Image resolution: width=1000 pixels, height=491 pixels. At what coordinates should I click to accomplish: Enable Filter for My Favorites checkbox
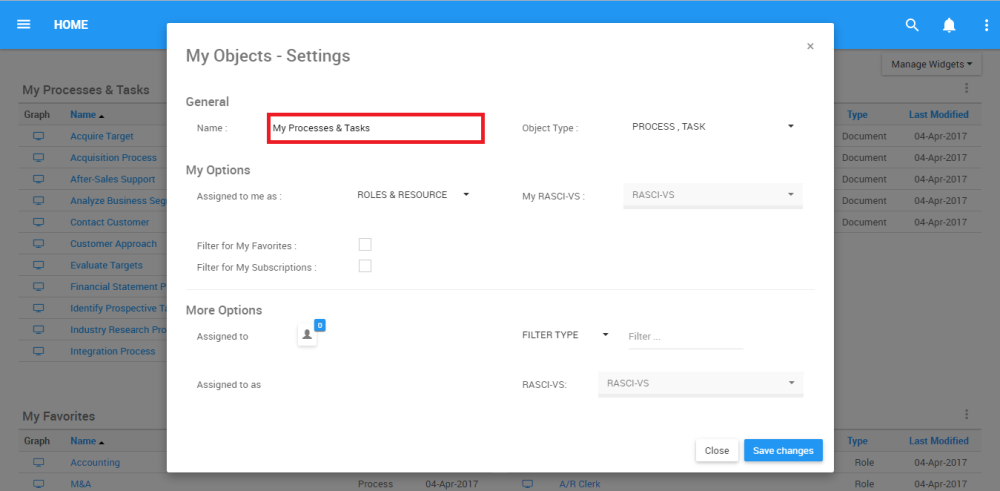tap(365, 245)
